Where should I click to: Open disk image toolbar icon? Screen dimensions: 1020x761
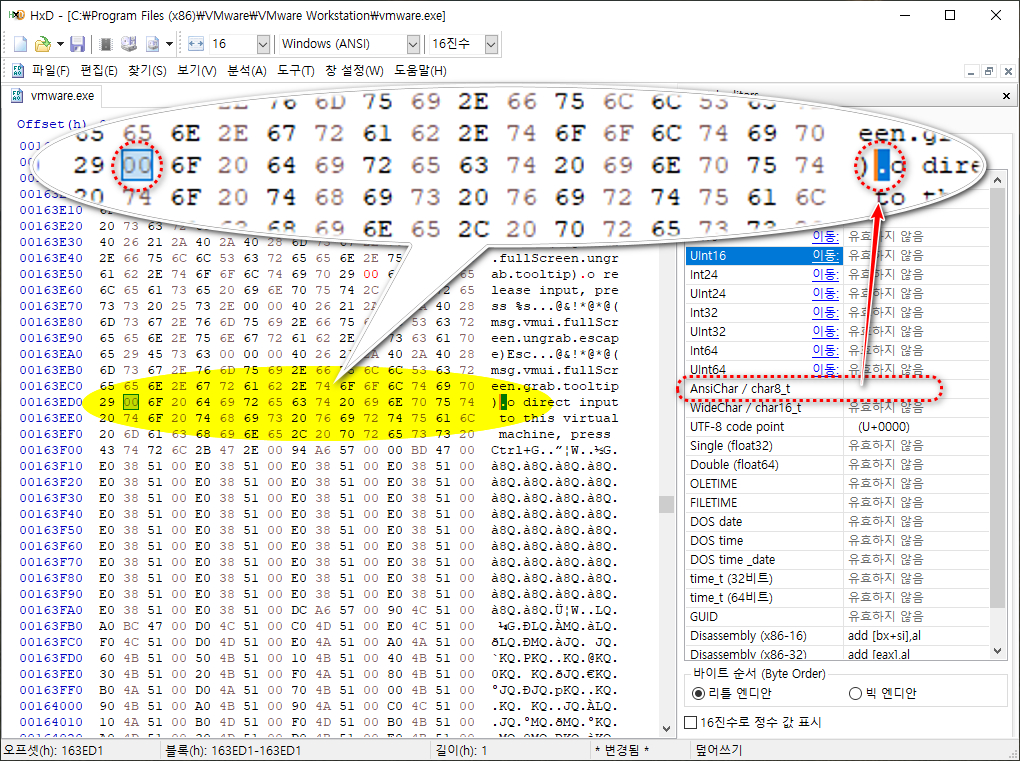[153, 44]
